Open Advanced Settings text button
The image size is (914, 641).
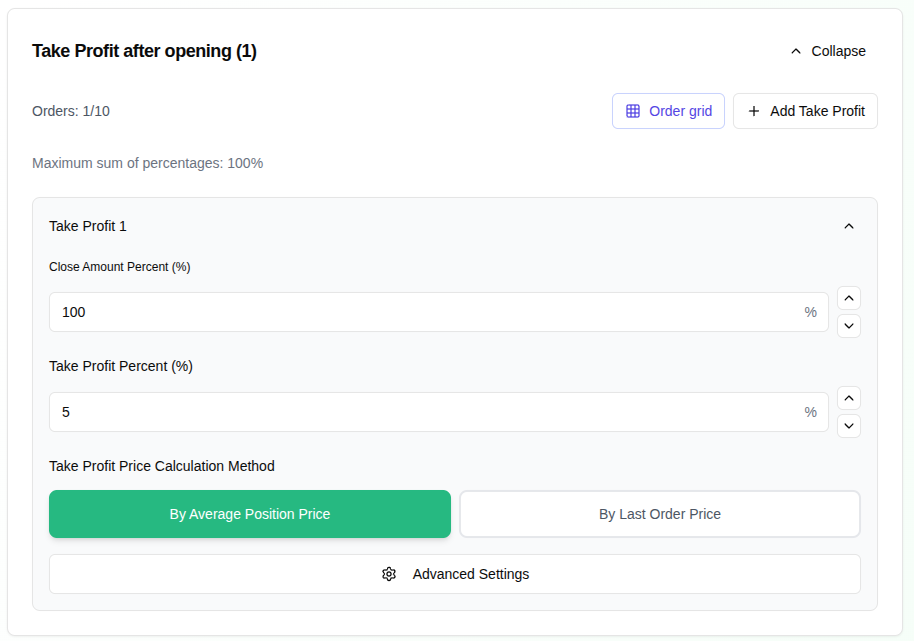[x=471, y=574]
